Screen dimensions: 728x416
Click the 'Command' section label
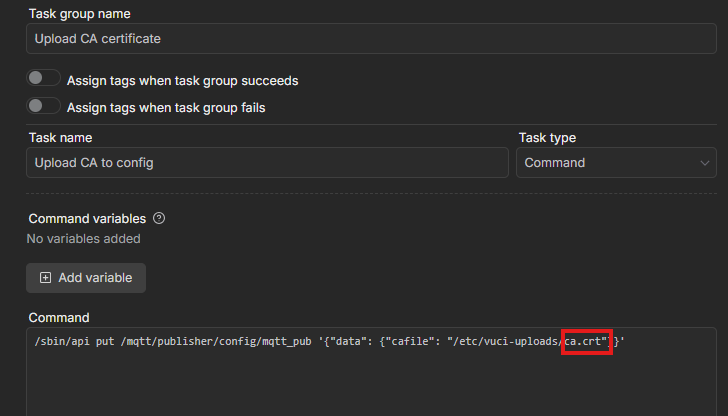[58, 317]
